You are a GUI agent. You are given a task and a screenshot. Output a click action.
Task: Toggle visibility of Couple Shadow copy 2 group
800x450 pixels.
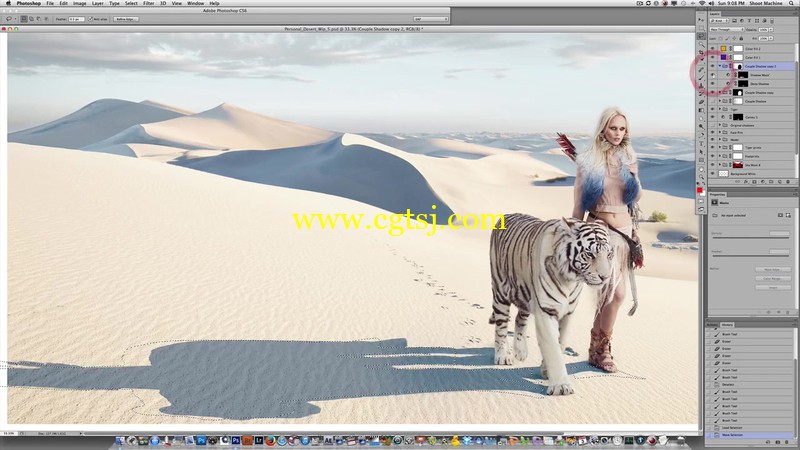(713, 66)
